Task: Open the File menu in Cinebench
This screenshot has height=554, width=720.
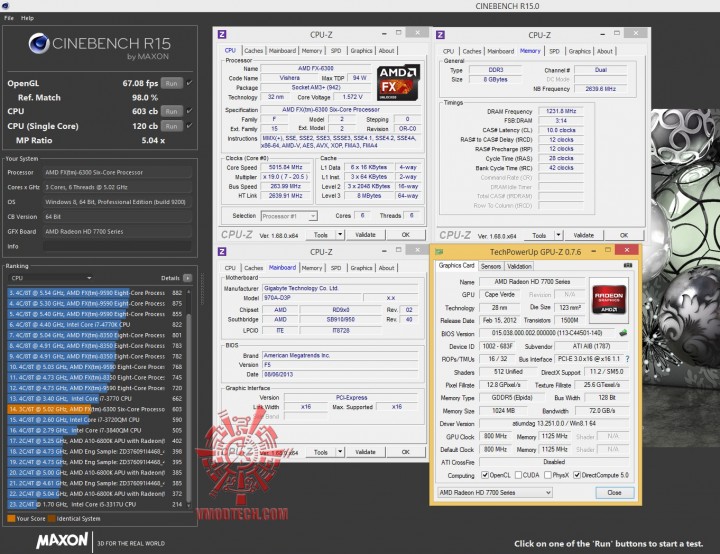Action: click(9, 18)
